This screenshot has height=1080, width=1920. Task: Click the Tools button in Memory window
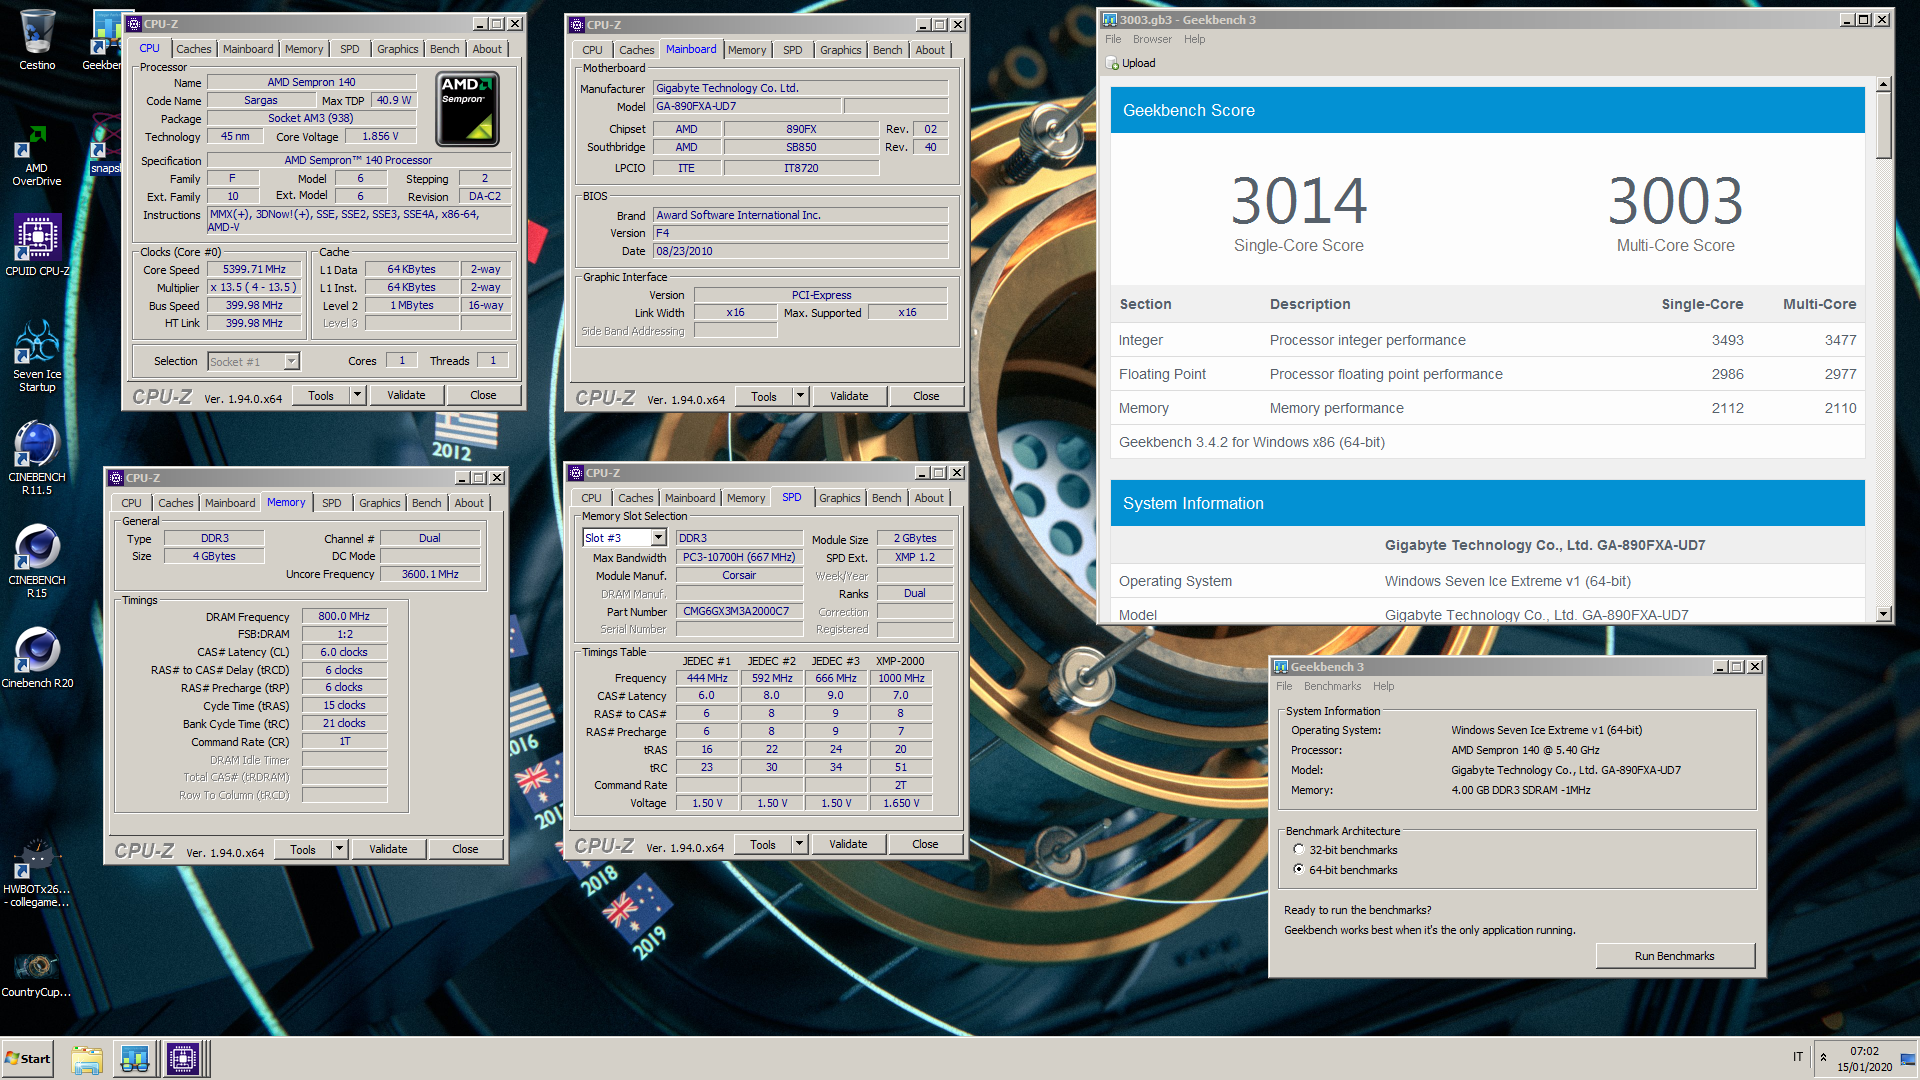coord(303,850)
